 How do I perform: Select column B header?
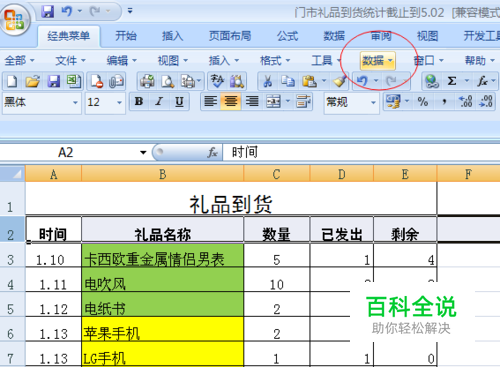[162, 174]
